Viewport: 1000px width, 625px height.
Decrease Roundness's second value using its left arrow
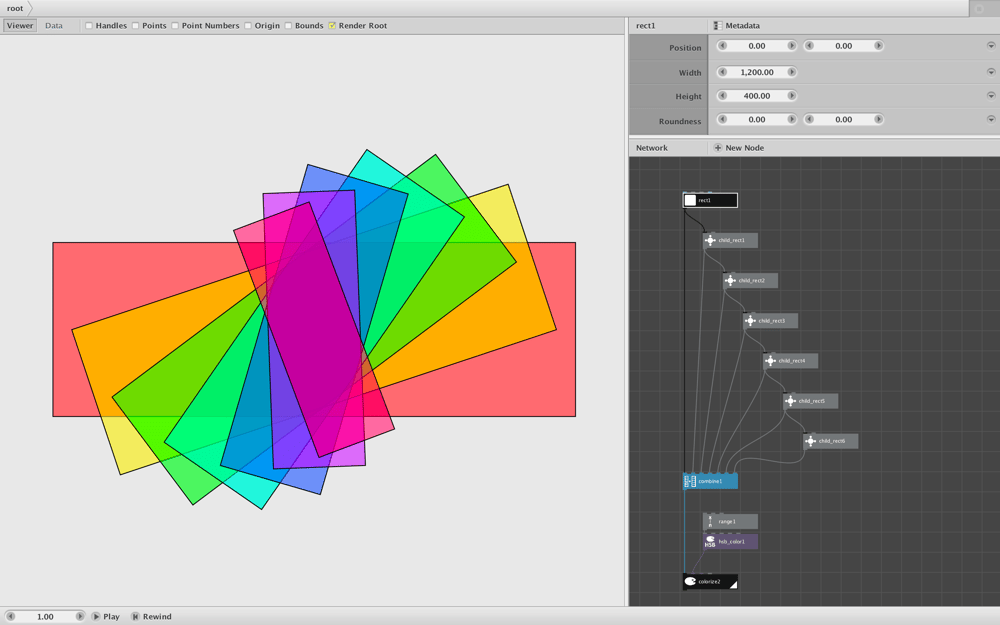(809, 119)
